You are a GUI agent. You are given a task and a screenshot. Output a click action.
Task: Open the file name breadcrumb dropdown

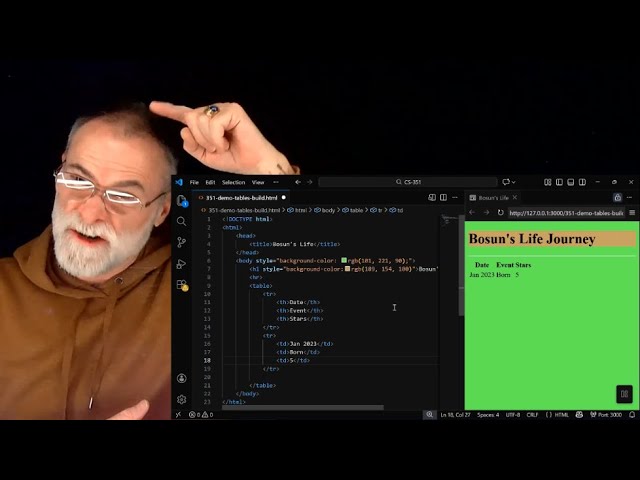point(240,210)
